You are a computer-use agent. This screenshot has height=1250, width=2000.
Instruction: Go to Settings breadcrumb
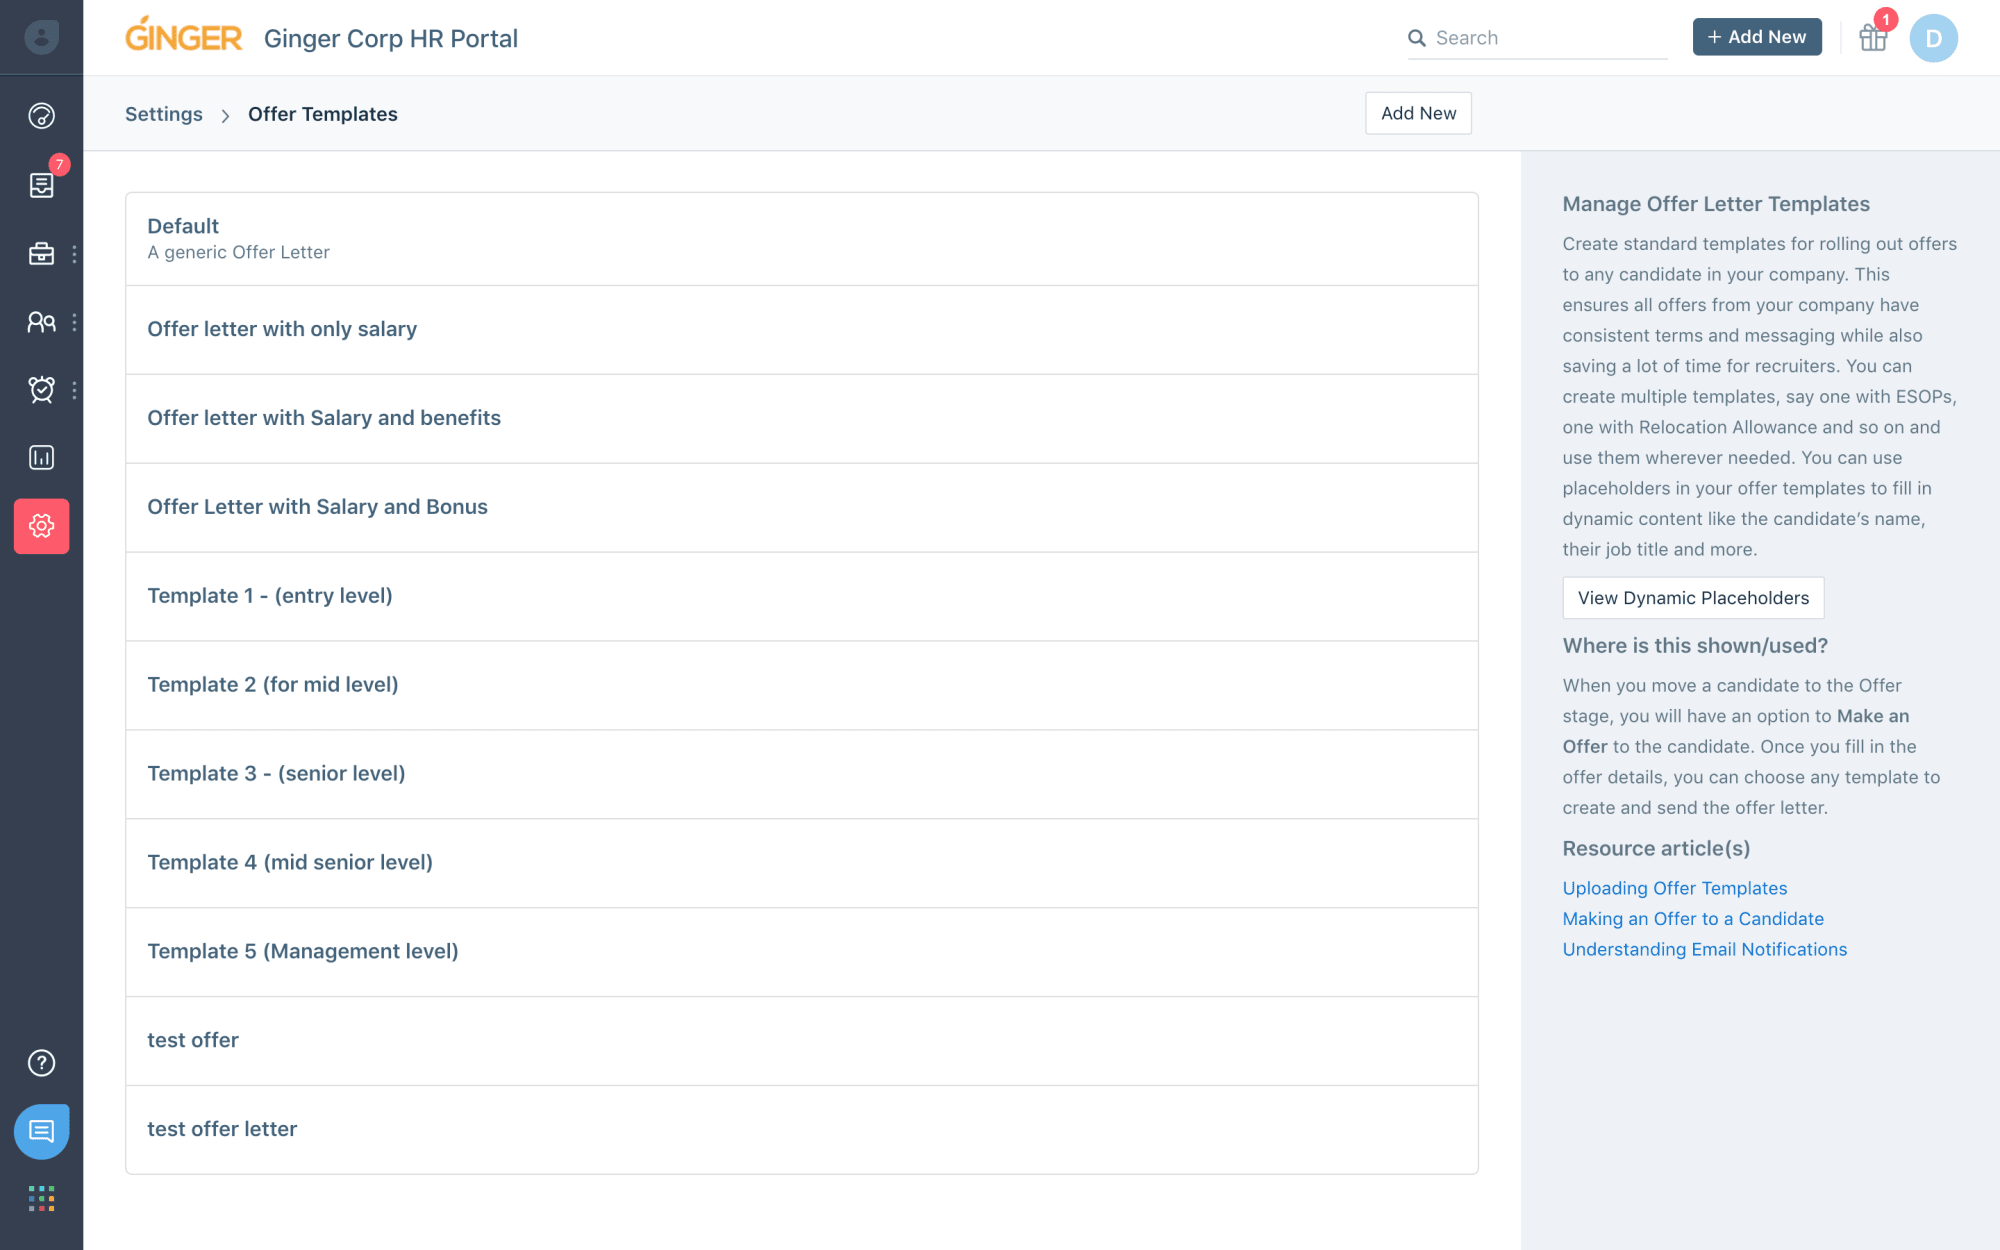tap(164, 114)
